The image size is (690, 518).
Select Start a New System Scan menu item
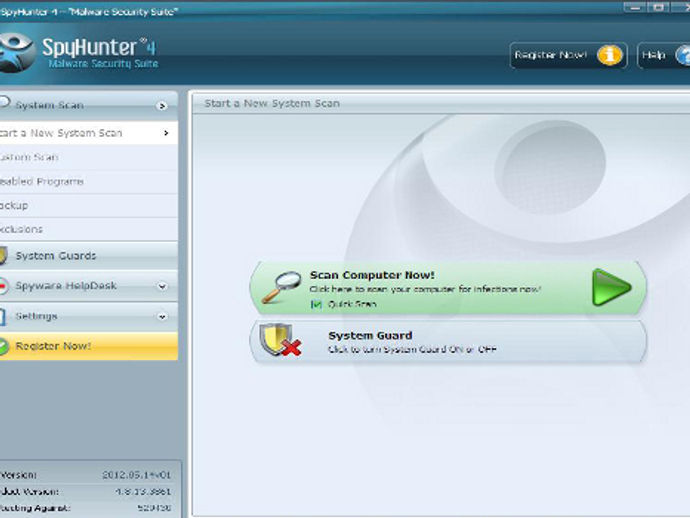click(89, 133)
